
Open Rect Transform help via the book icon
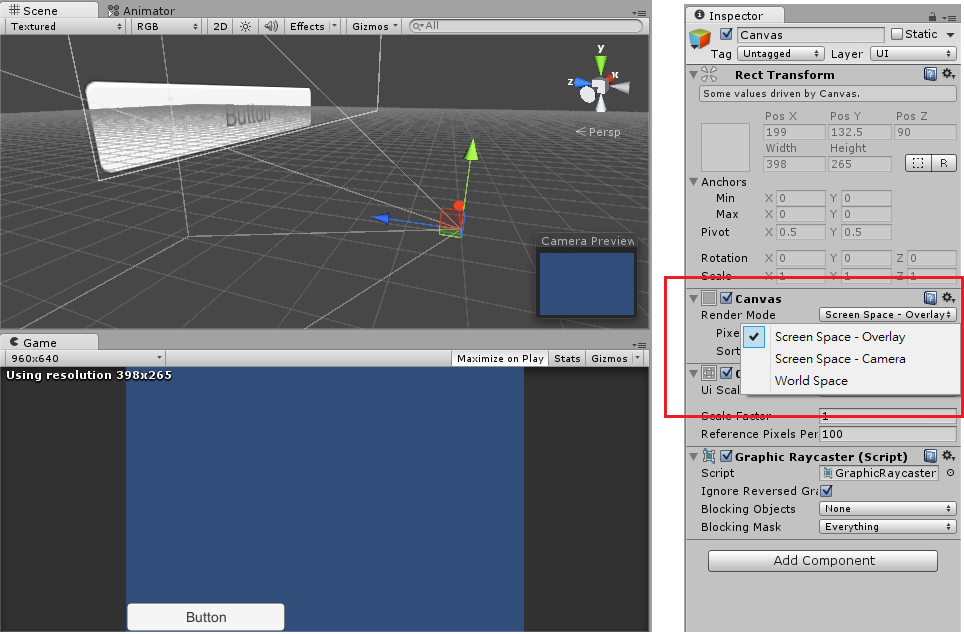(x=930, y=74)
